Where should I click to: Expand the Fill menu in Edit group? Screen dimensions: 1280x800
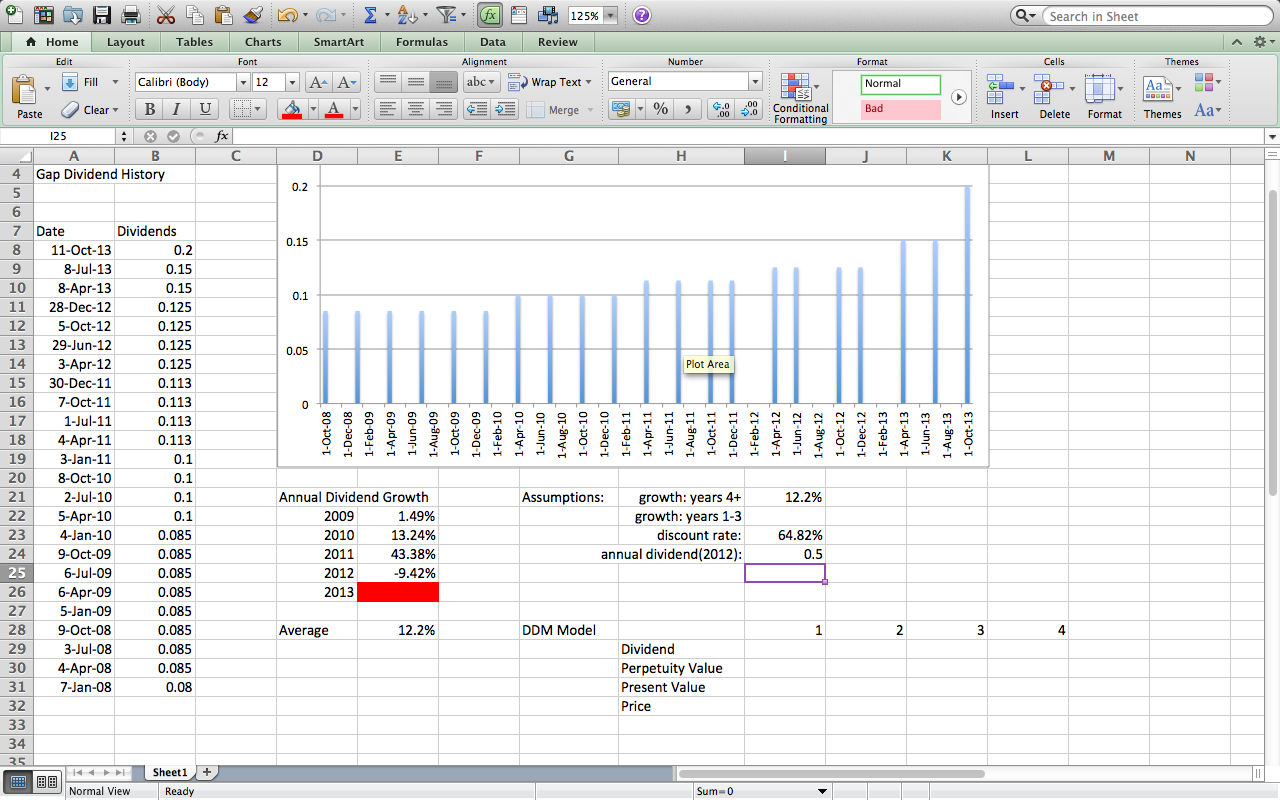[115, 82]
